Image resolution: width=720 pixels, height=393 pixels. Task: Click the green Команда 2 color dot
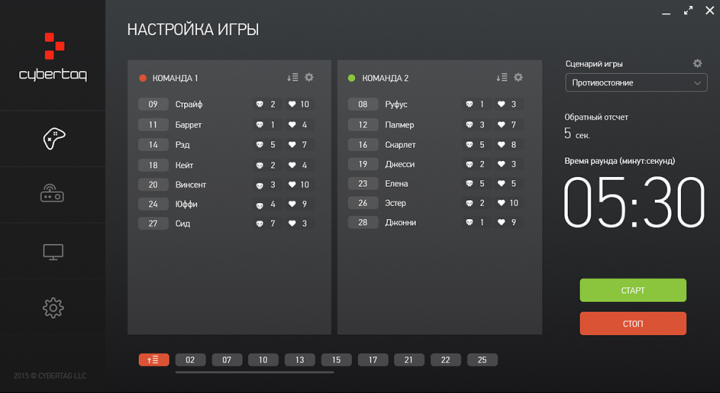click(x=352, y=78)
